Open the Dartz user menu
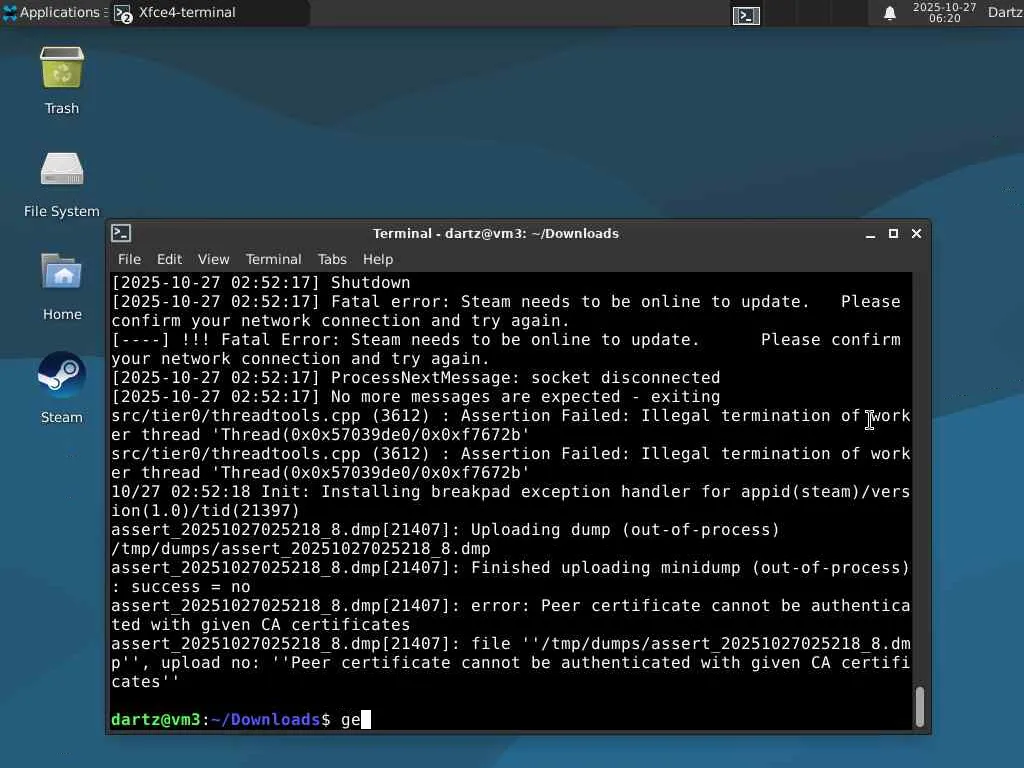Viewport: 1024px width, 768px height. point(1004,12)
